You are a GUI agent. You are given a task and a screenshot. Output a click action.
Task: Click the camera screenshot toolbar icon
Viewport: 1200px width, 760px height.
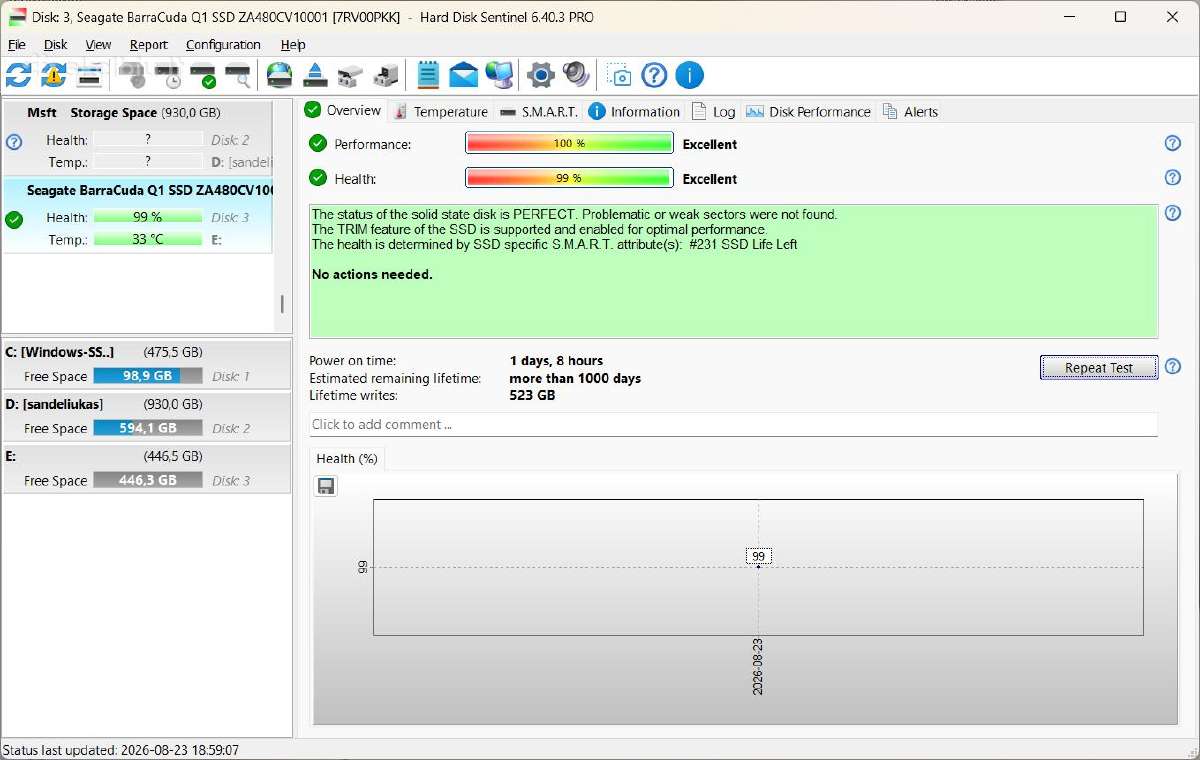pos(620,75)
